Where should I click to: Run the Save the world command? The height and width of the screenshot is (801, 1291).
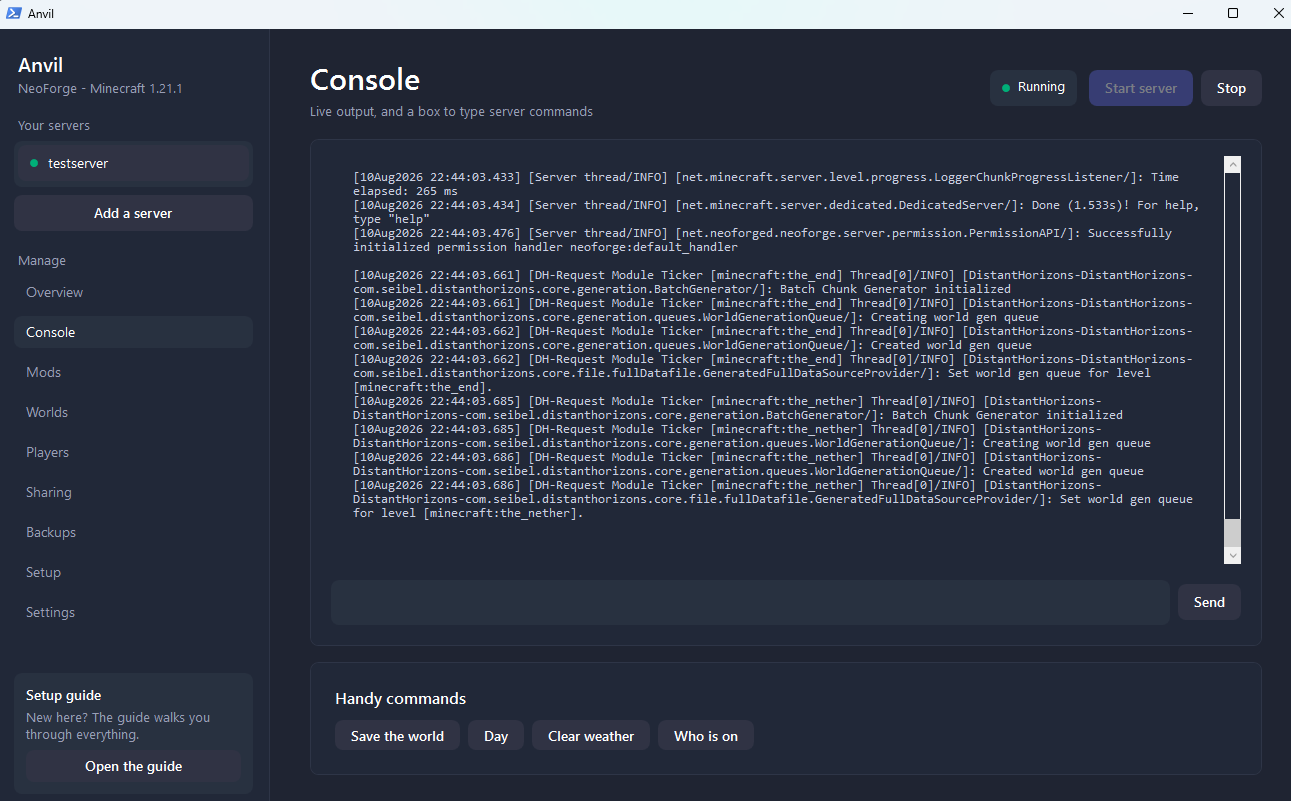(397, 736)
